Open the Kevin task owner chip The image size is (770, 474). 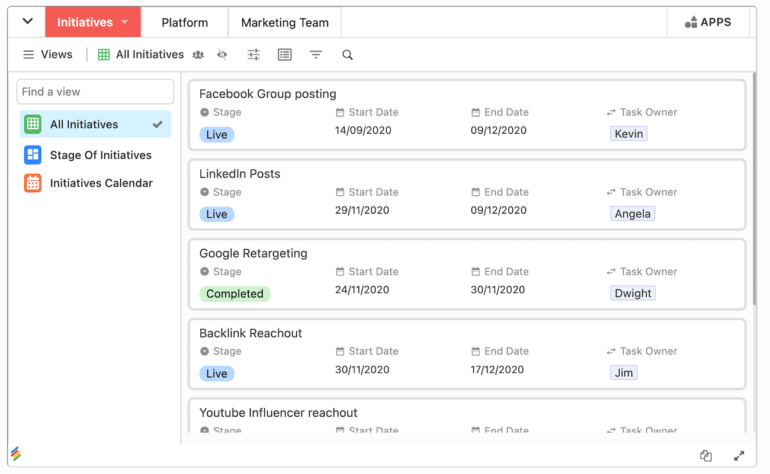coord(629,134)
